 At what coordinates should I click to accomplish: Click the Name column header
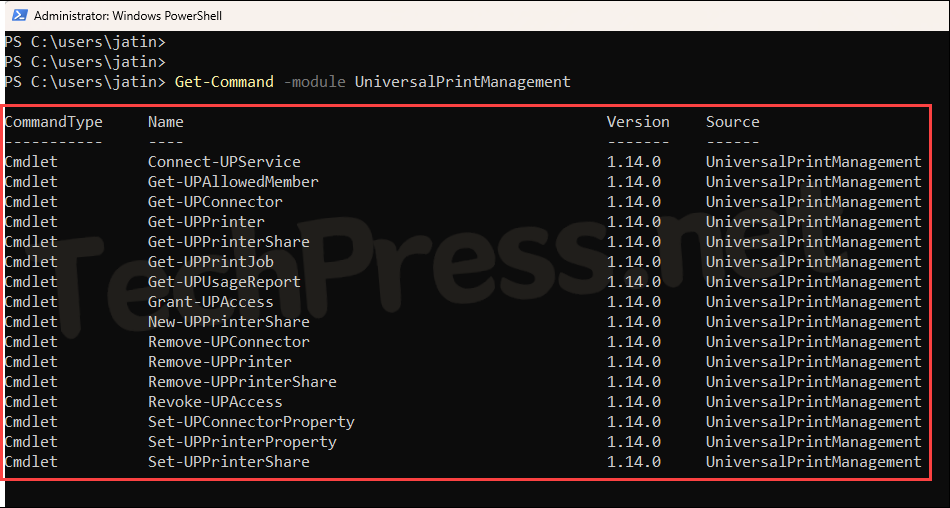(x=166, y=122)
